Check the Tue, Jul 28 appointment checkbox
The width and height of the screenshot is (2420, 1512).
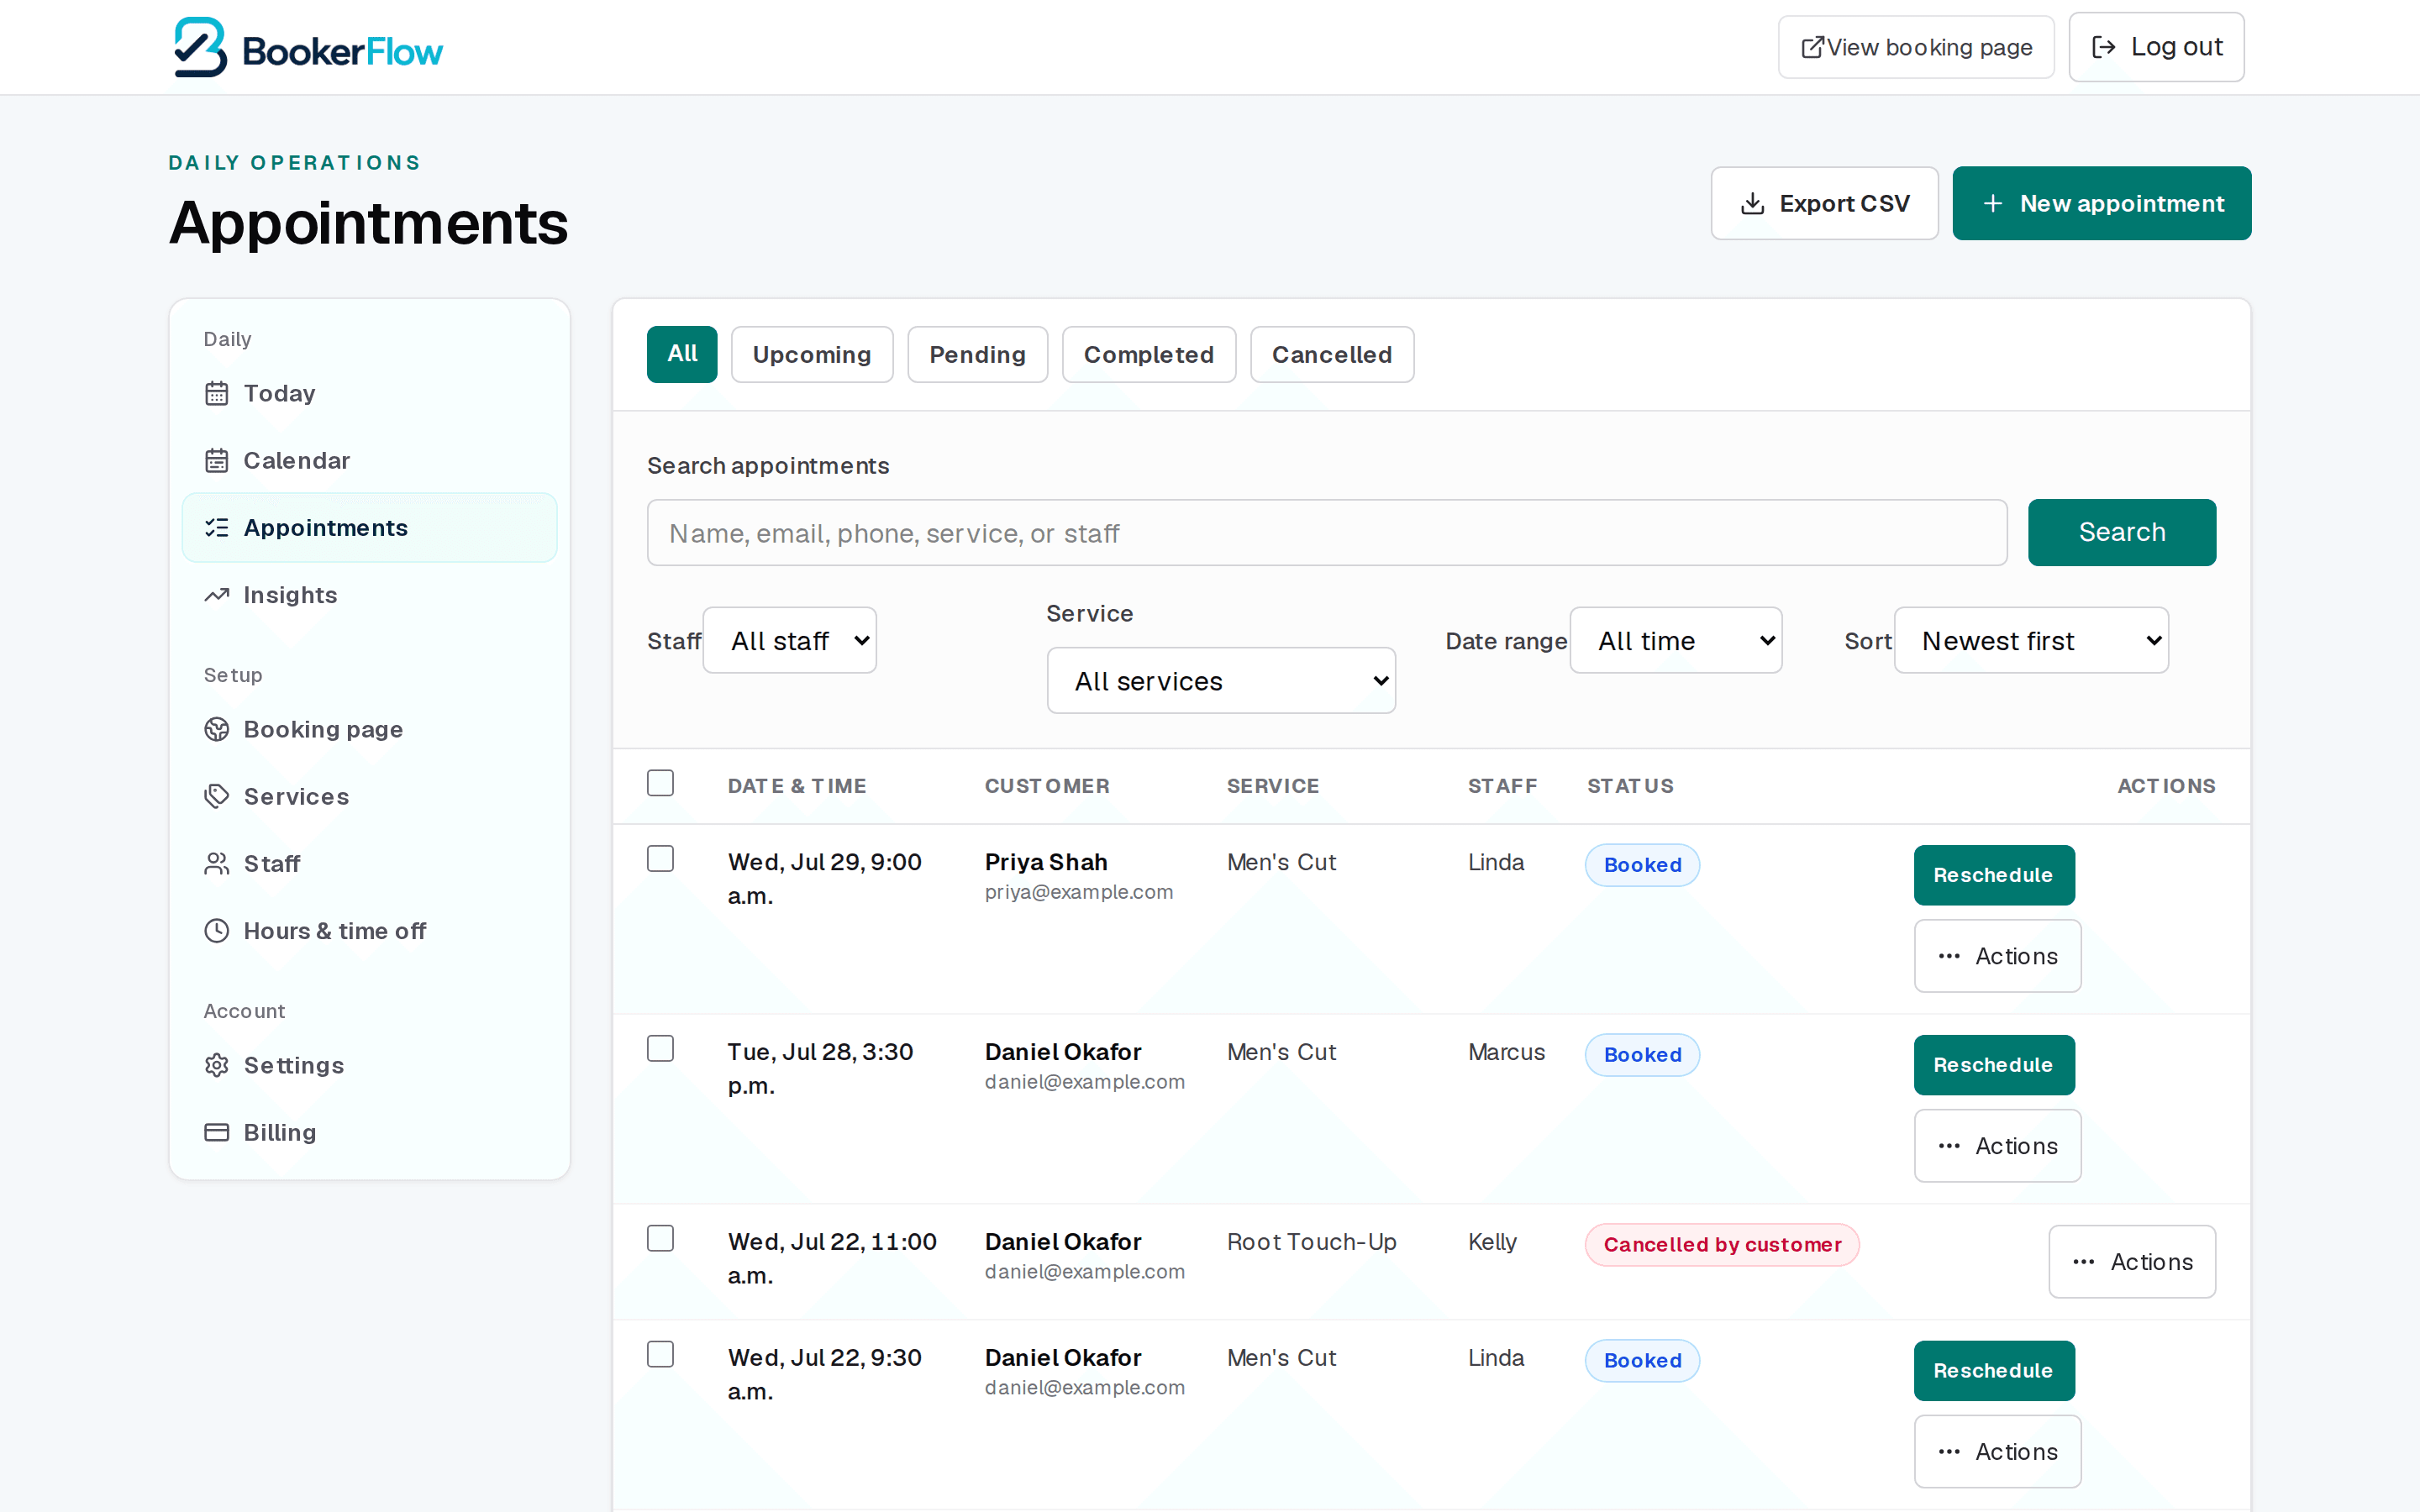point(660,1049)
